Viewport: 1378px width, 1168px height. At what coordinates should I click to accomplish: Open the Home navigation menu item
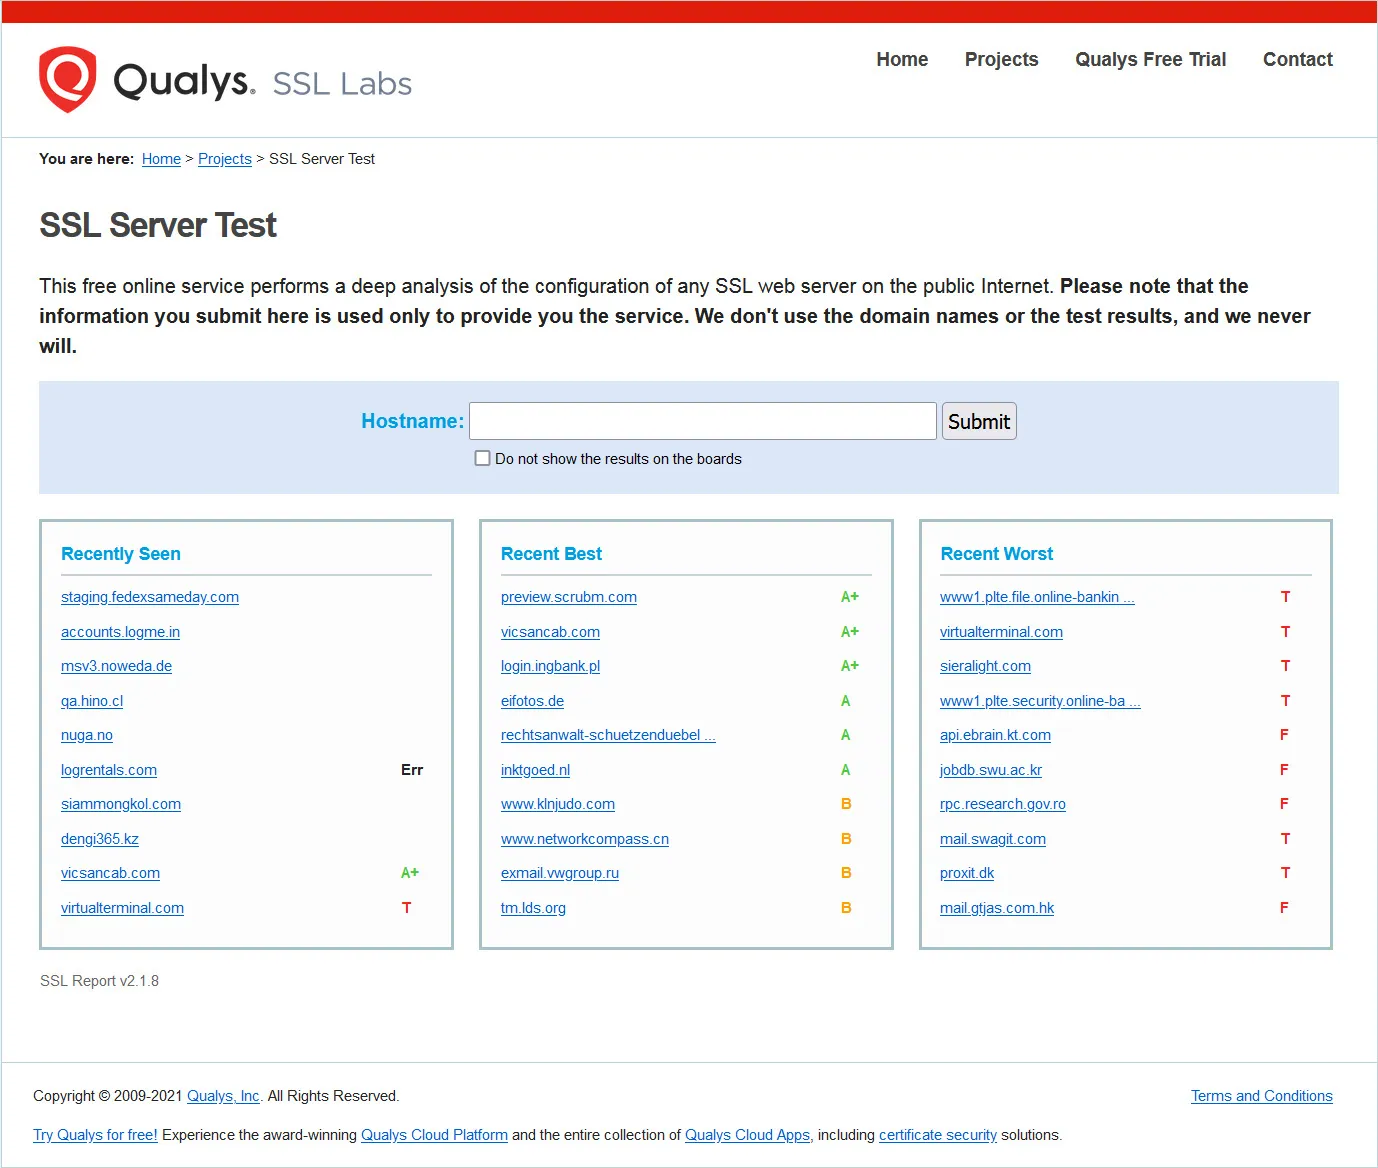pos(901,60)
